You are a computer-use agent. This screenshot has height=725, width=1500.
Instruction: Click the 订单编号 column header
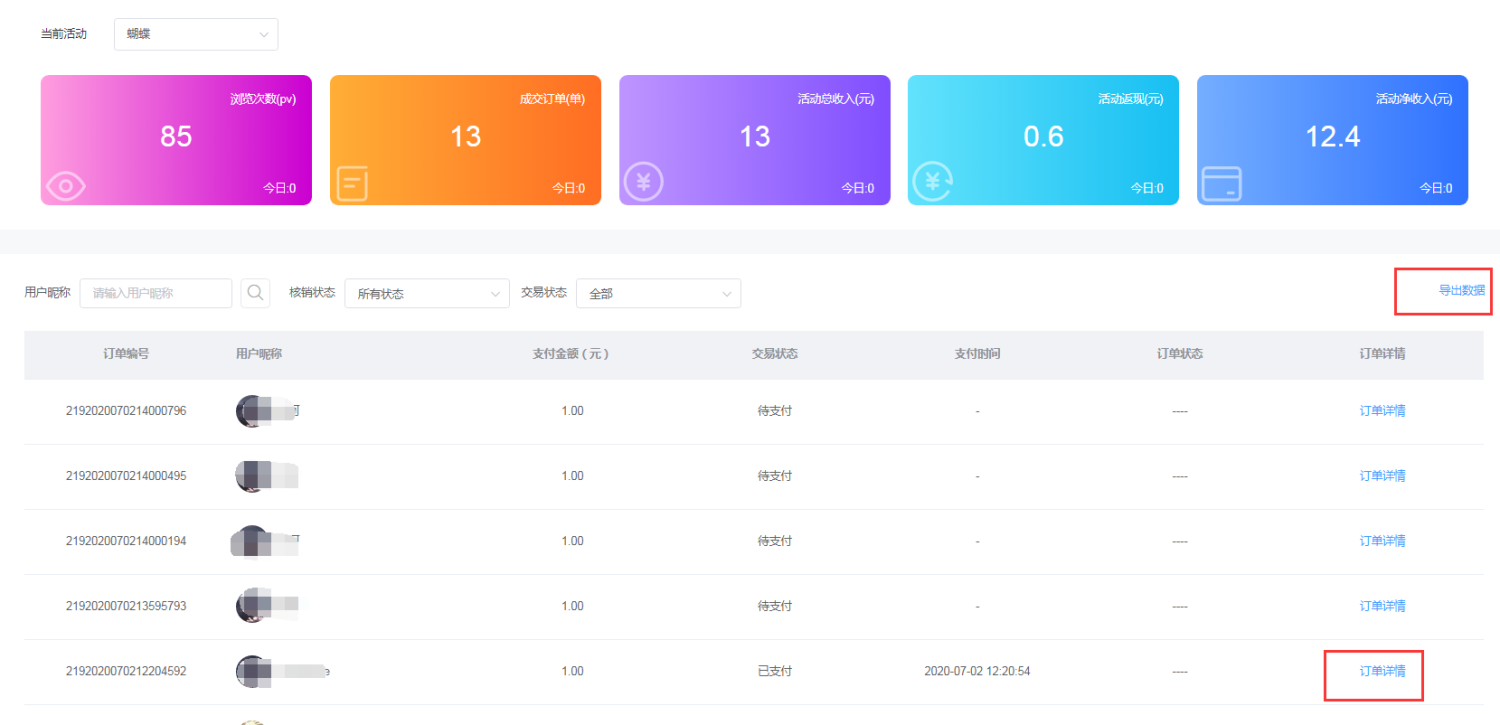(126, 354)
